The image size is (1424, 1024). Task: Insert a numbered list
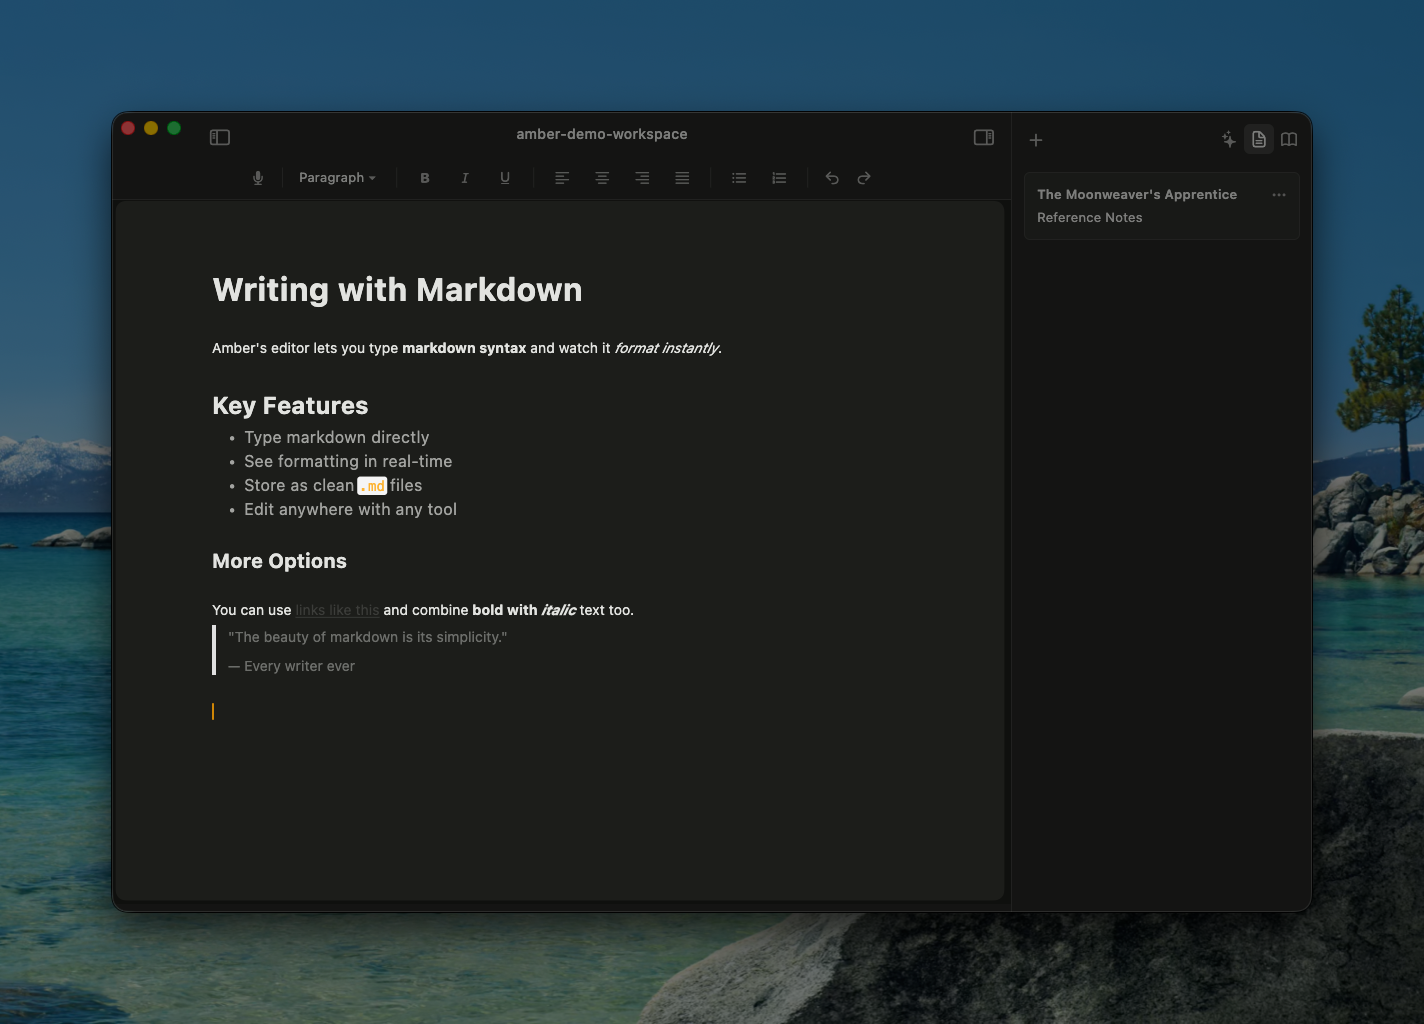tap(779, 177)
